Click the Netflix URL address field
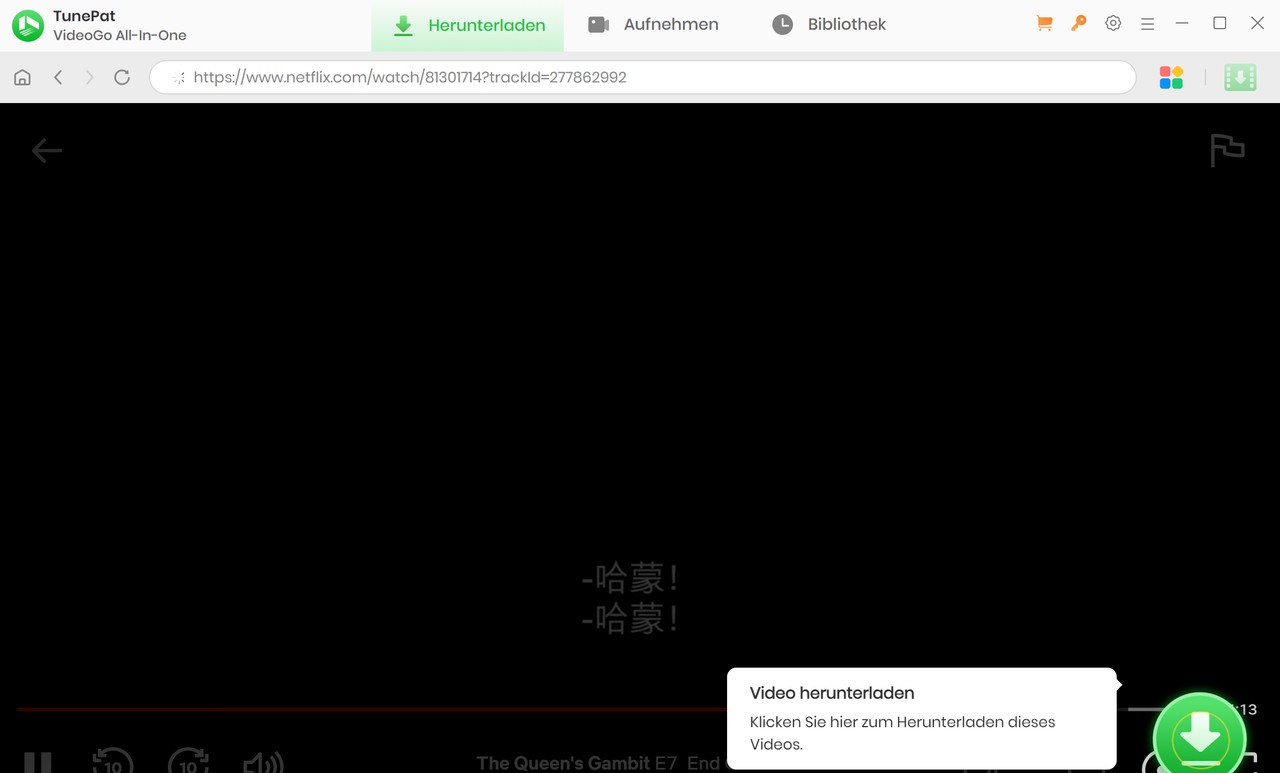 click(640, 77)
